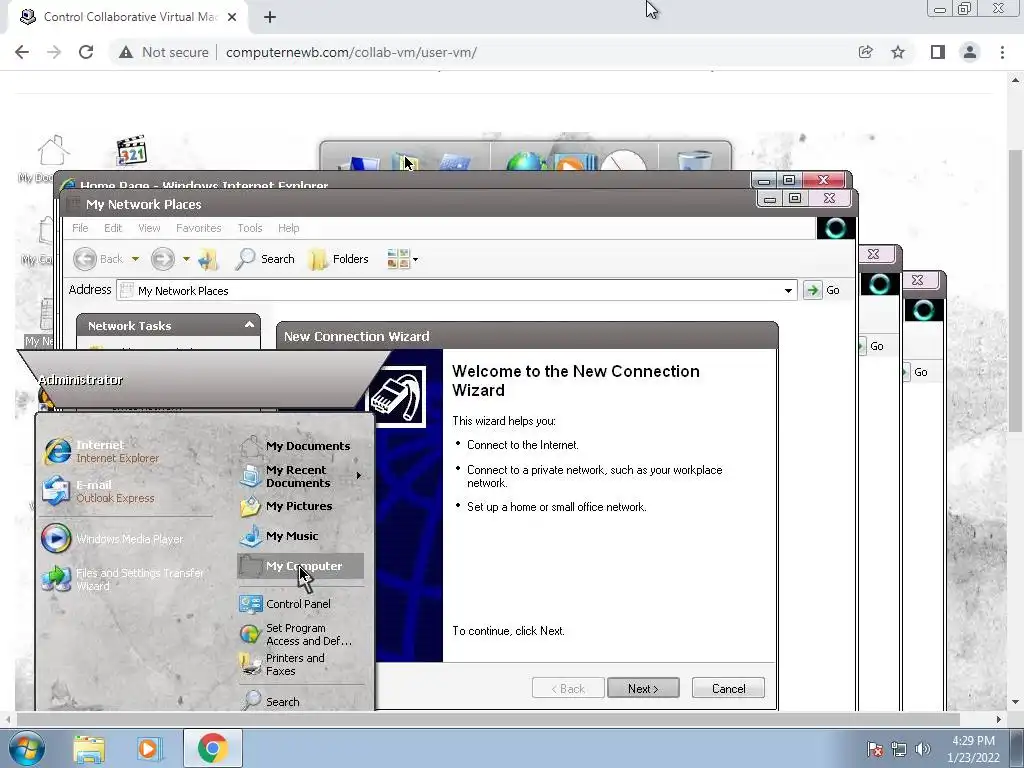This screenshot has width=1024, height=768.
Task: Open My Pictures folder entry
Action: click(x=287, y=506)
